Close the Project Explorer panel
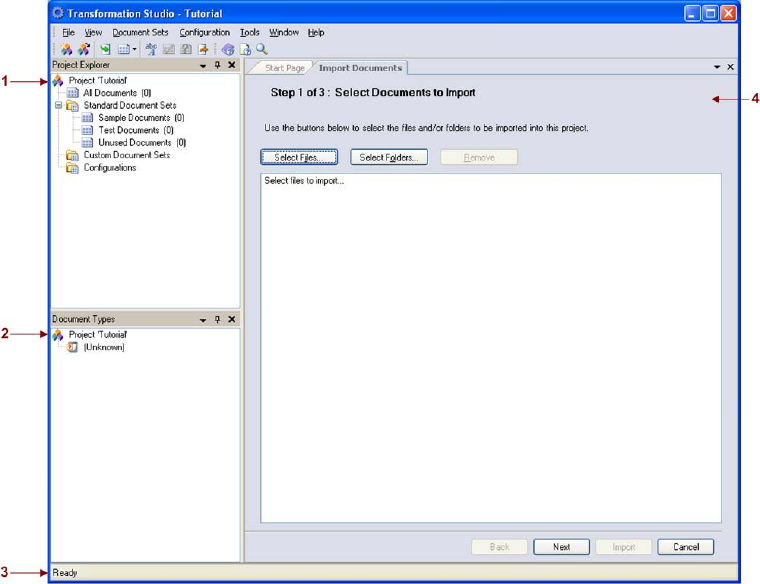760x584 pixels. click(x=232, y=65)
